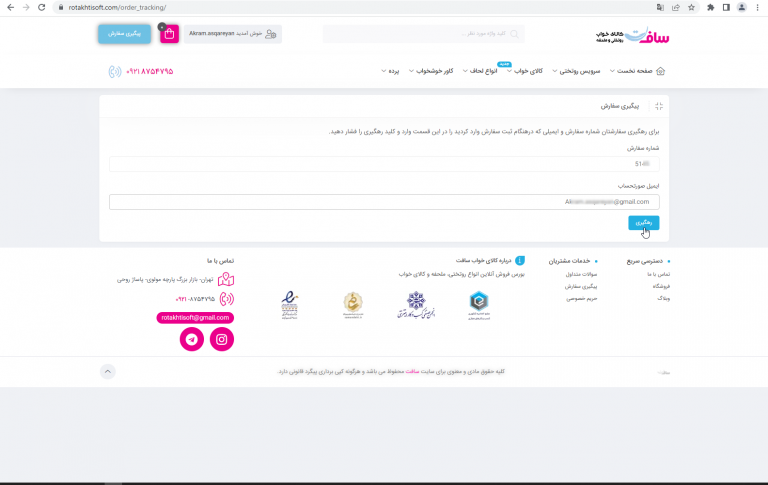The image size is (768, 485).
Task: Click the scroll-to-top chevron button
Action: click(x=108, y=371)
